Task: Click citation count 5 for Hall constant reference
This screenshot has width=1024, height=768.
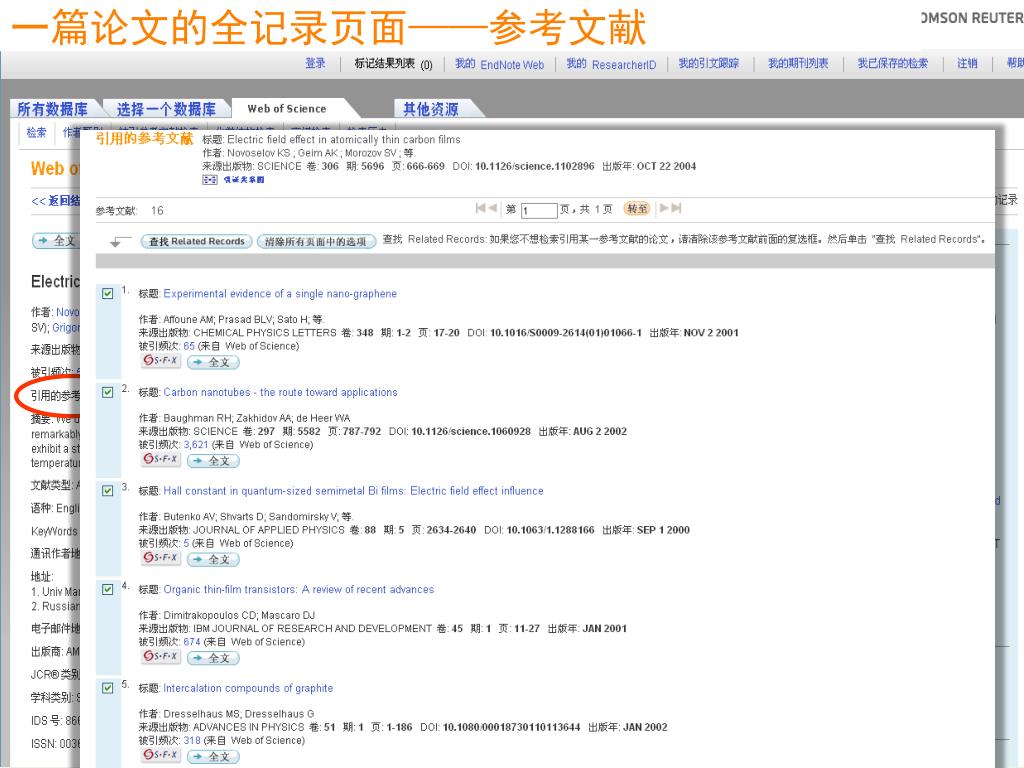Action: point(186,543)
